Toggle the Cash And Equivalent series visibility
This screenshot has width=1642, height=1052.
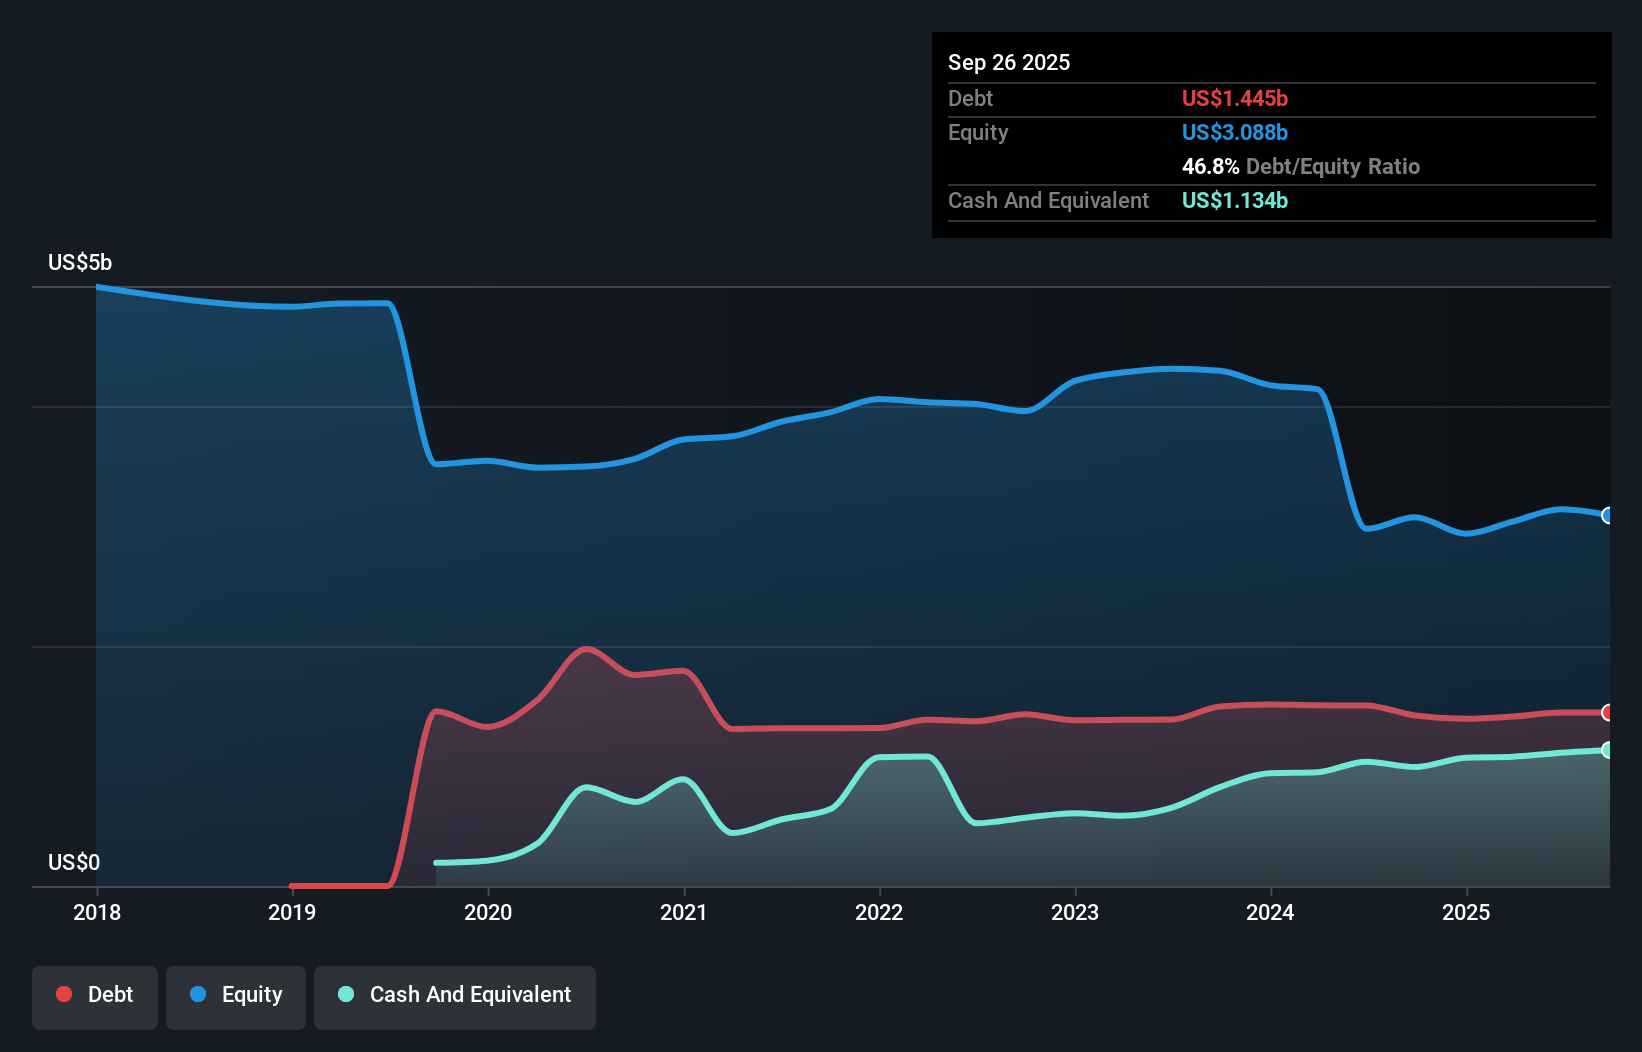click(x=455, y=996)
